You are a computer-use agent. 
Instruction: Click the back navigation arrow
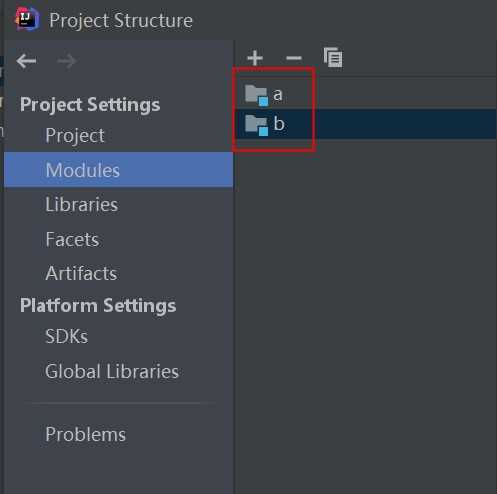(x=26, y=61)
